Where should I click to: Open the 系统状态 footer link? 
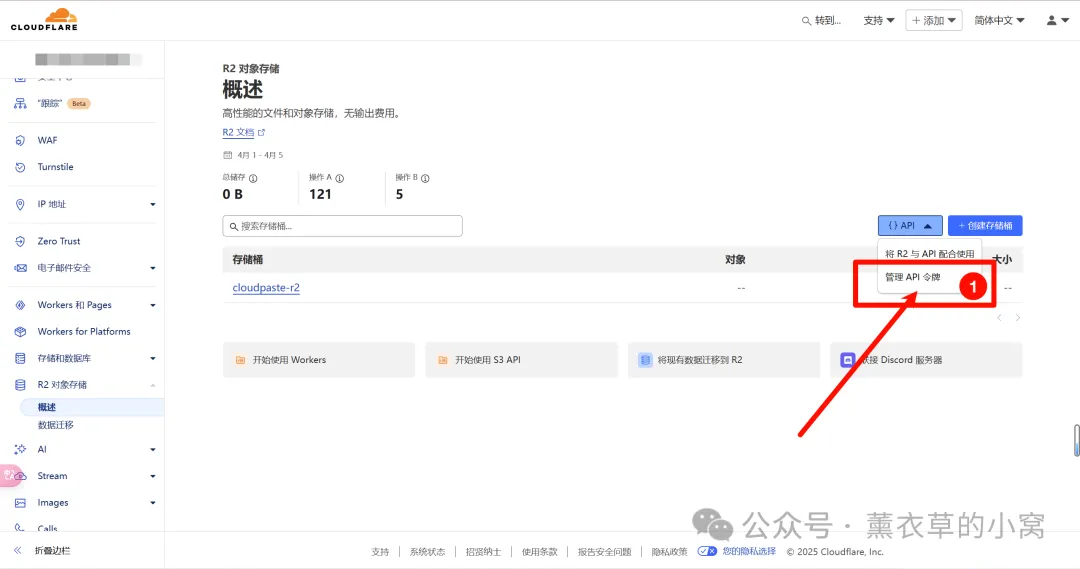click(x=427, y=552)
